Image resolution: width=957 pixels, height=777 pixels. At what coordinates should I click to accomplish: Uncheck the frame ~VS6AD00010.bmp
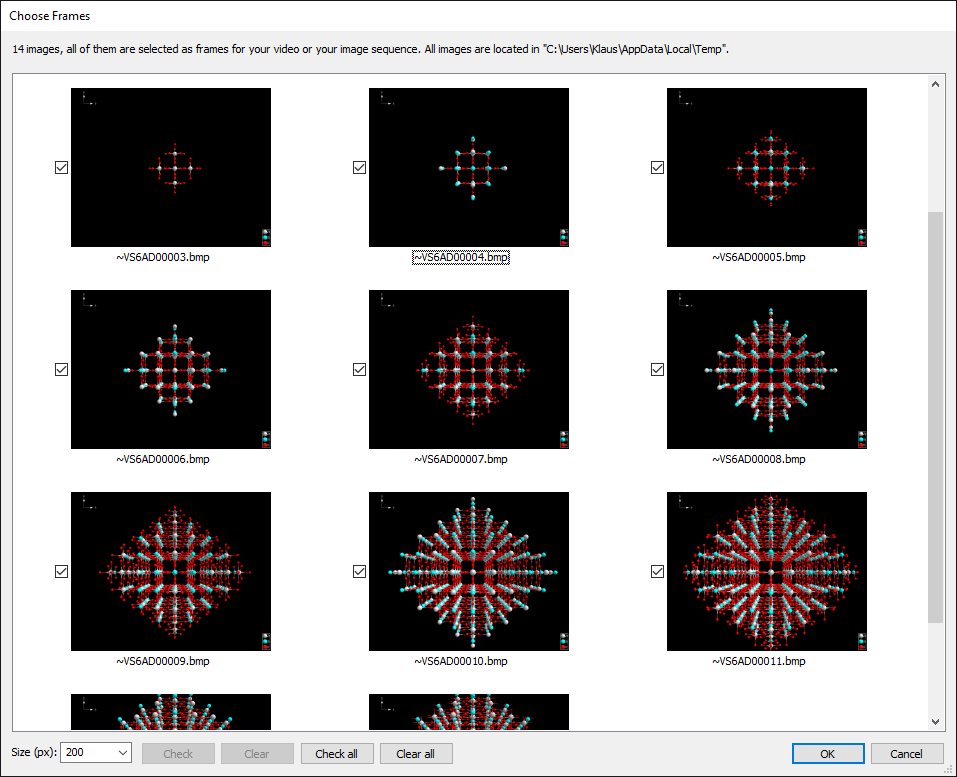point(359,571)
